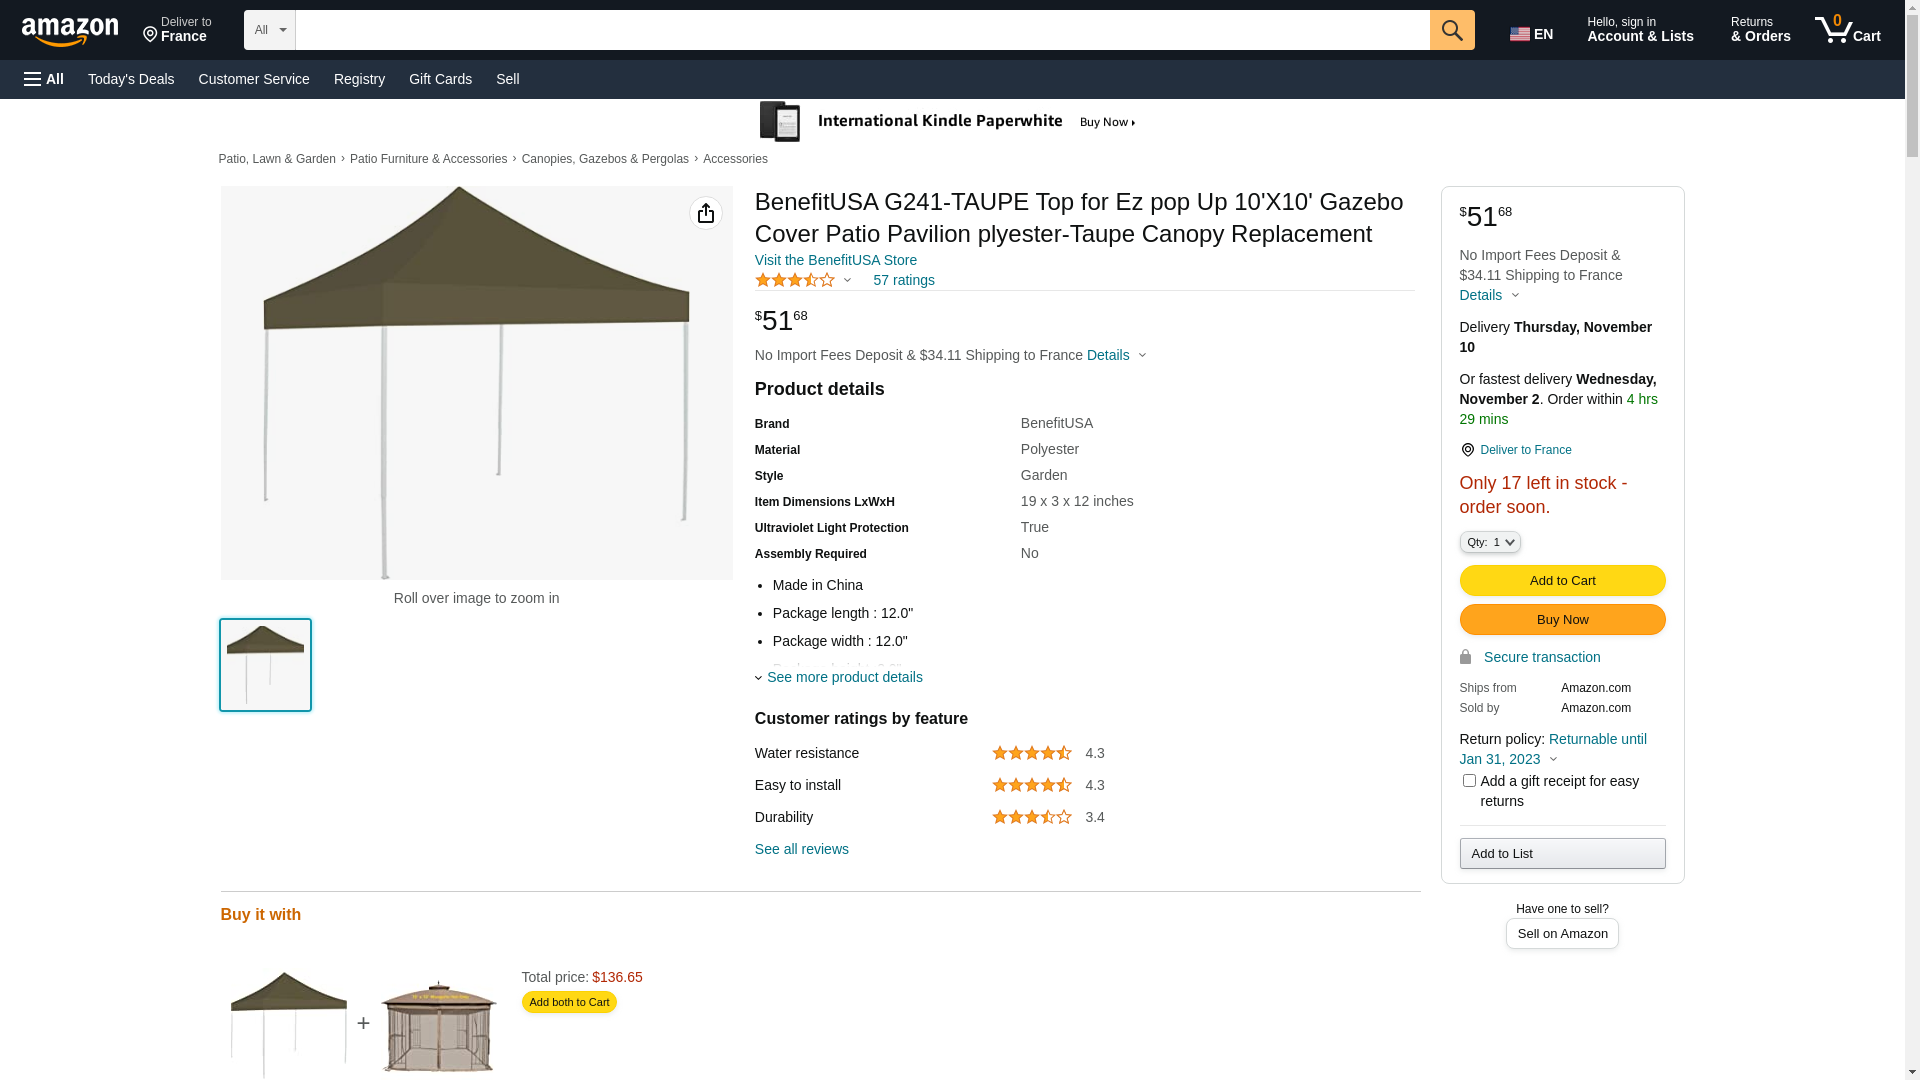This screenshot has width=1920, height=1080.
Task: Click the Amazon logo
Action: pyautogui.click(x=70, y=31)
